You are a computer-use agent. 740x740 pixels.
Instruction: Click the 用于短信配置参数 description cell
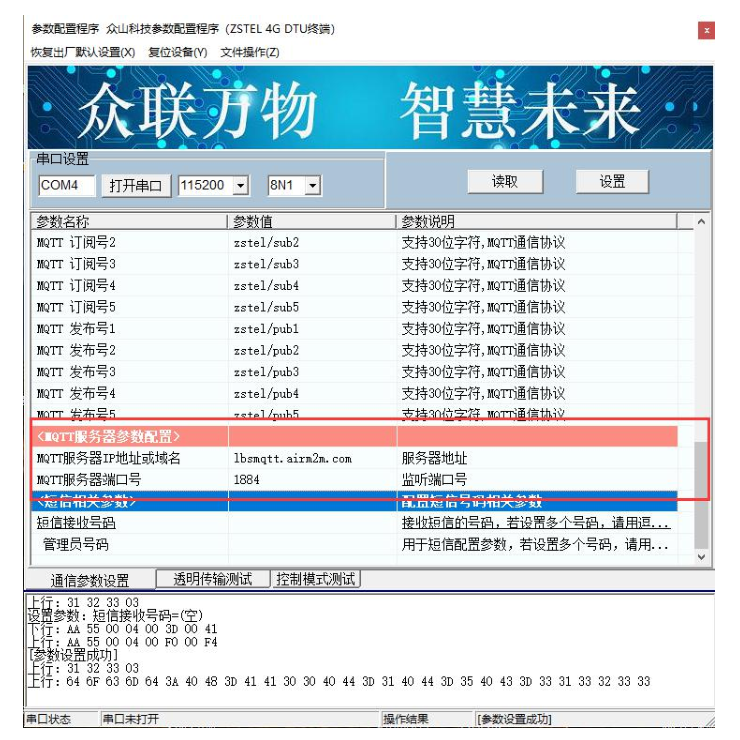[x=537, y=545]
